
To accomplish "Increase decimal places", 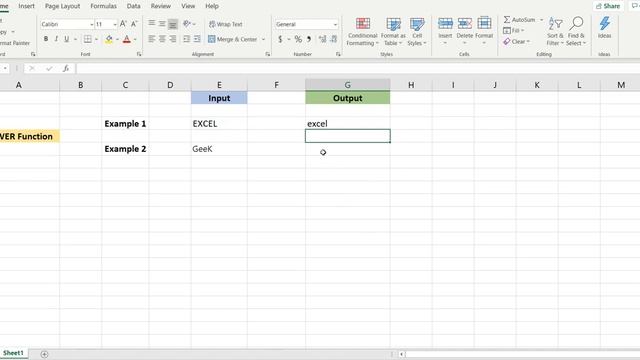I will point(322,39).
